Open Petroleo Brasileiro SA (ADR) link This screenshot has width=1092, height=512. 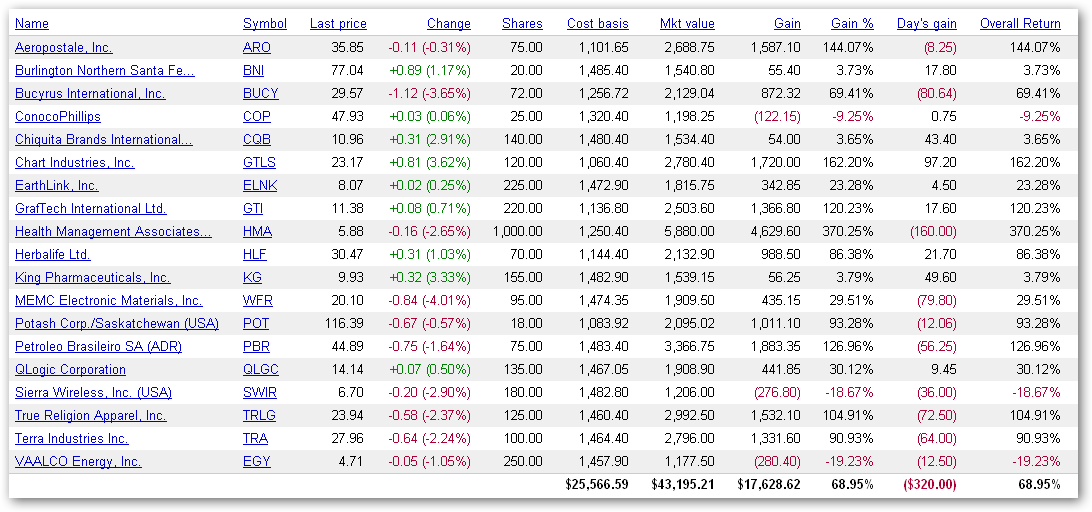(98, 346)
